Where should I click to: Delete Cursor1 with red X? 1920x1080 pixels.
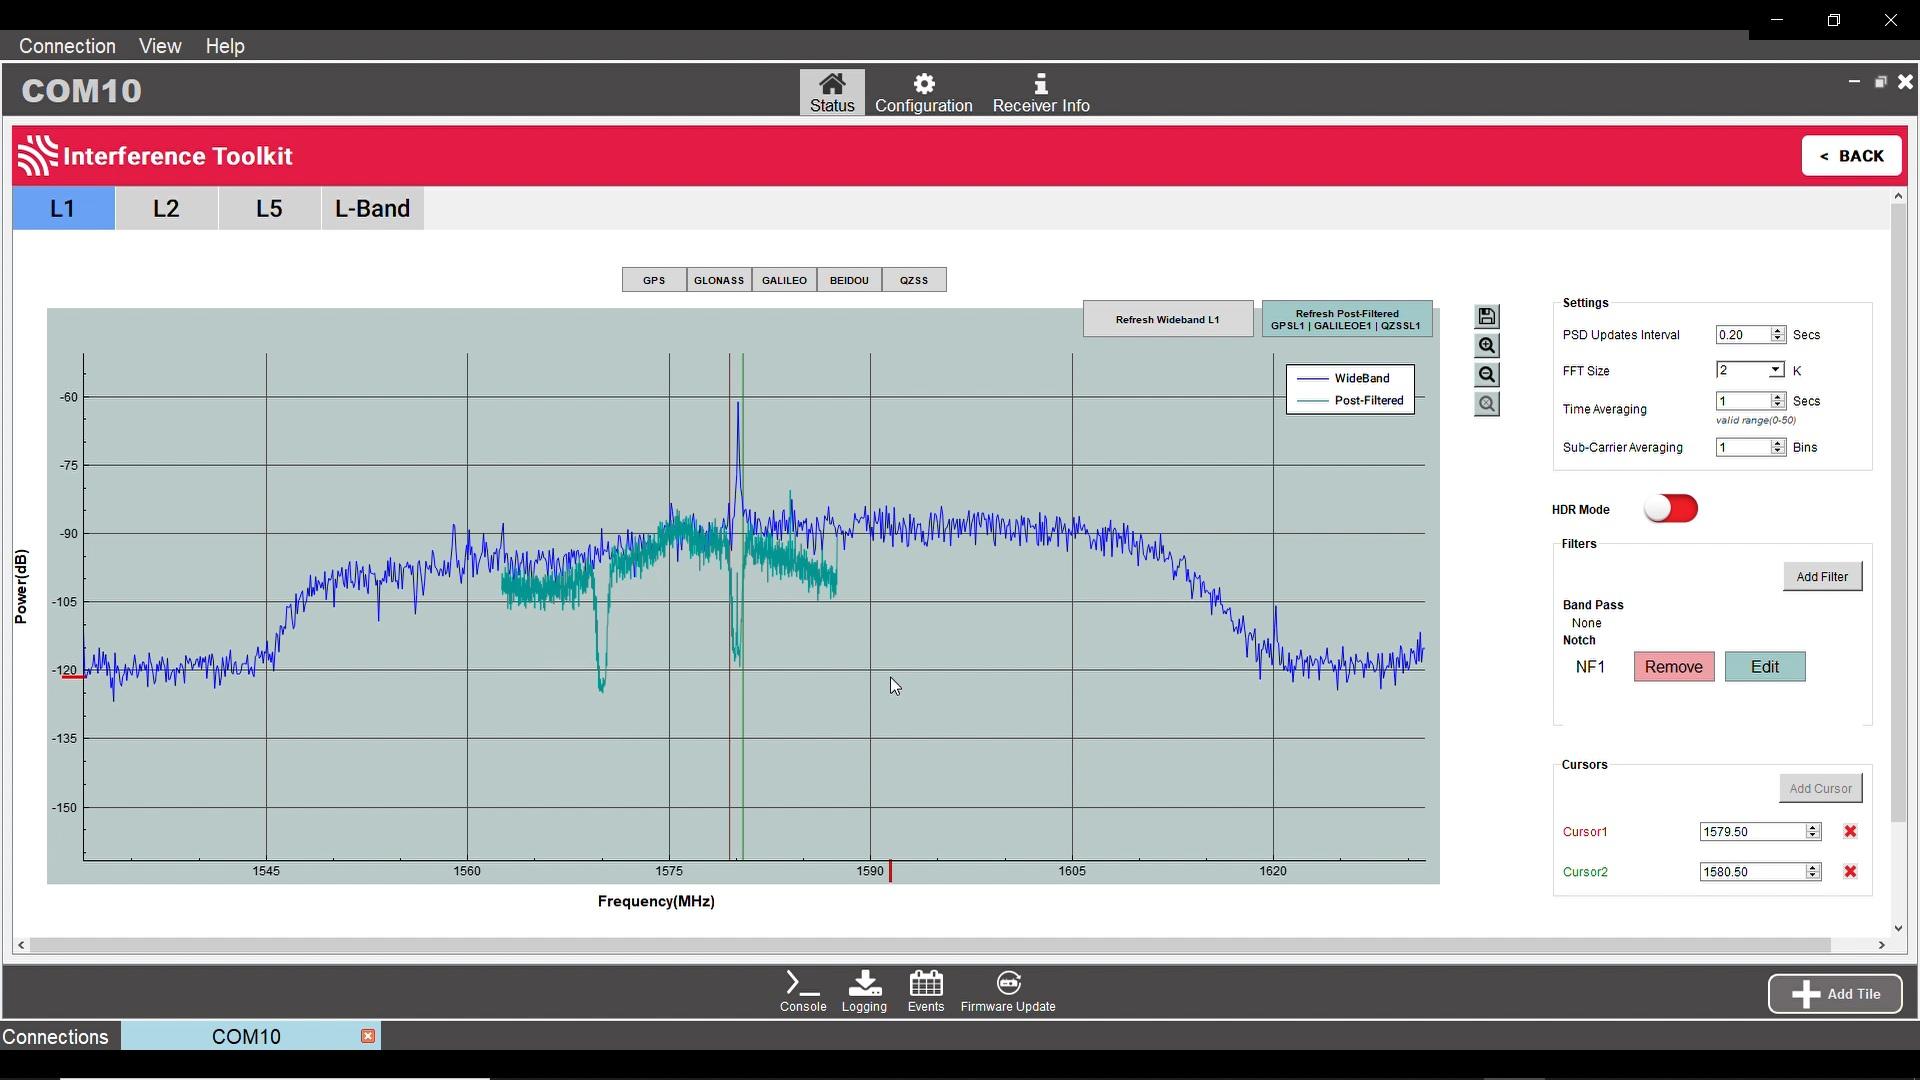tap(1850, 832)
